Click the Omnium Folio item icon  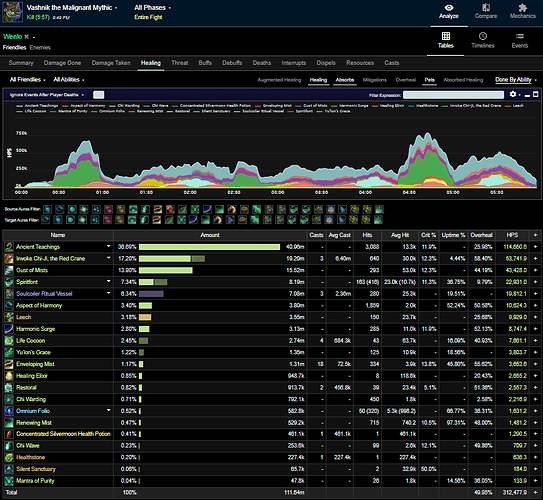(x=9, y=411)
